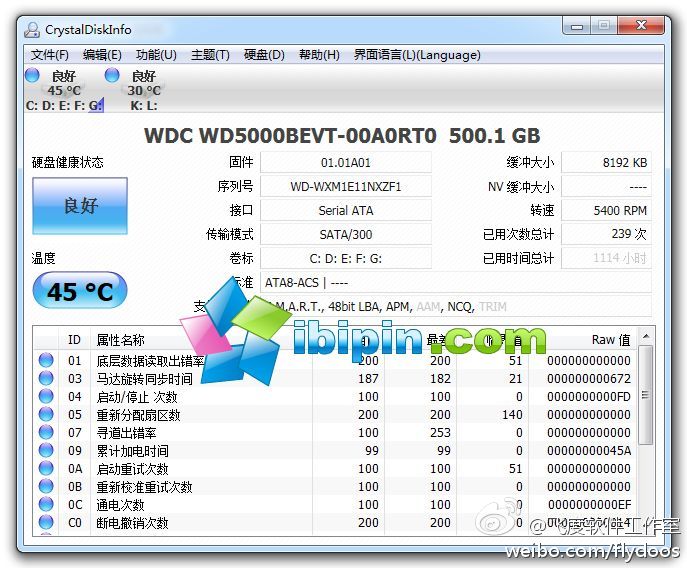Click the status orb for attribute 0B
This screenshot has height=568, width=687.
(46, 486)
